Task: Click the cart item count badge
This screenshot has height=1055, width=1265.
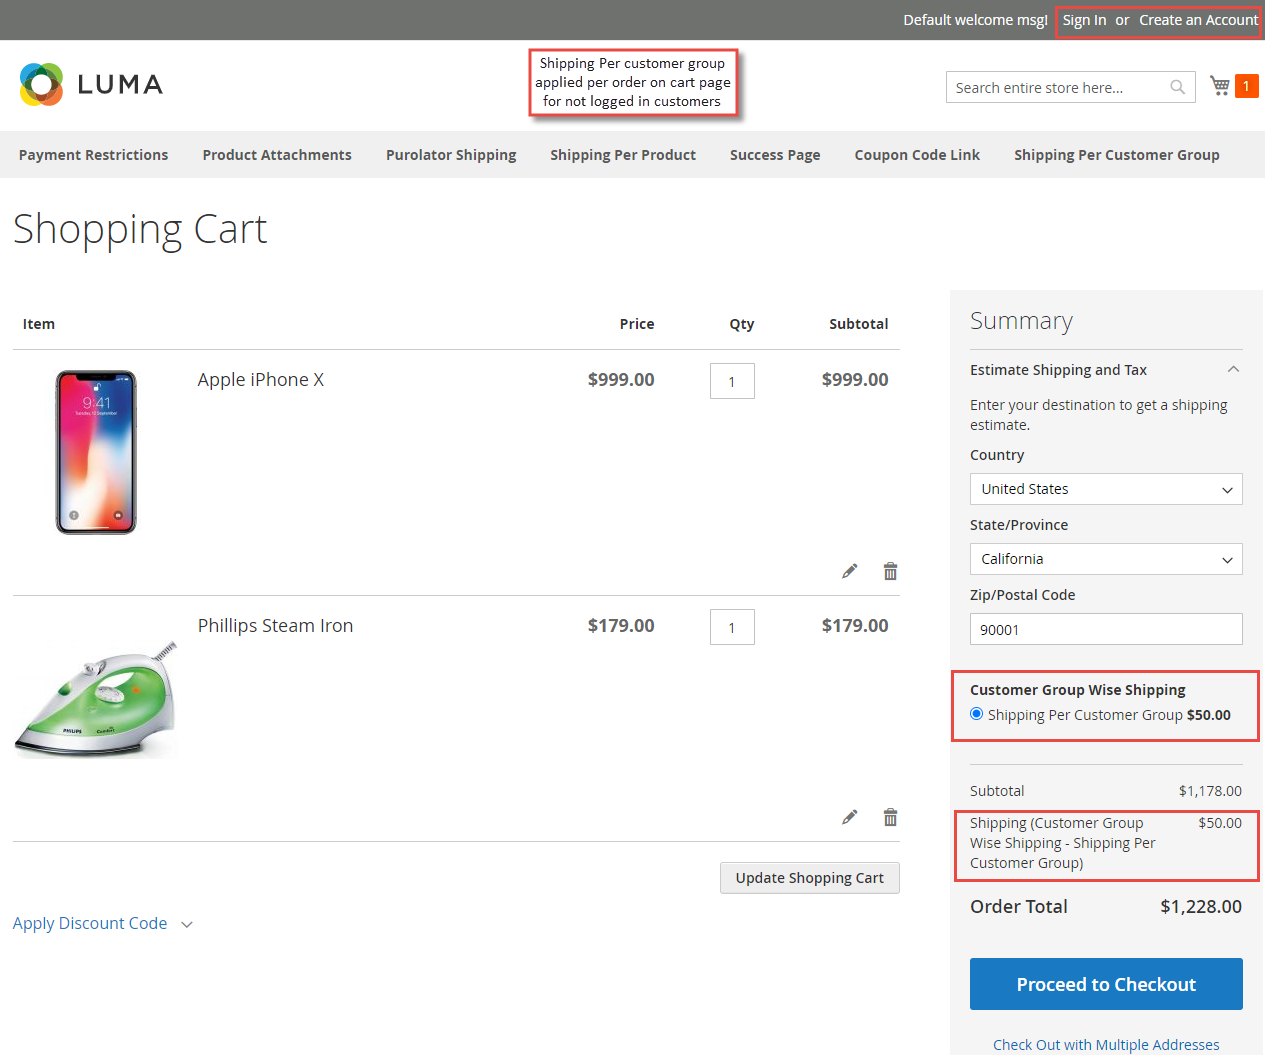Action: 1246,86
